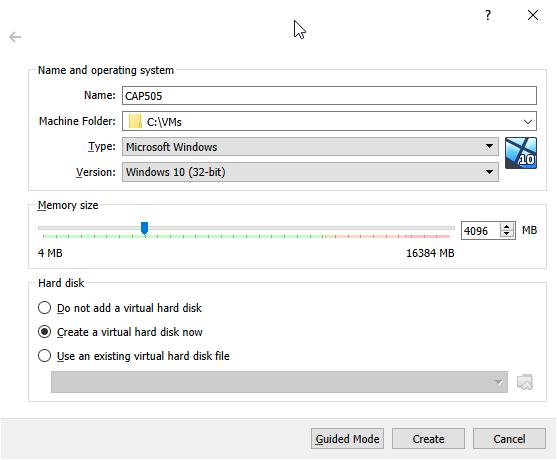The width and height of the screenshot is (557, 460).
Task: Increase memory with the spinner up arrow
Action: (x=507, y=226)
